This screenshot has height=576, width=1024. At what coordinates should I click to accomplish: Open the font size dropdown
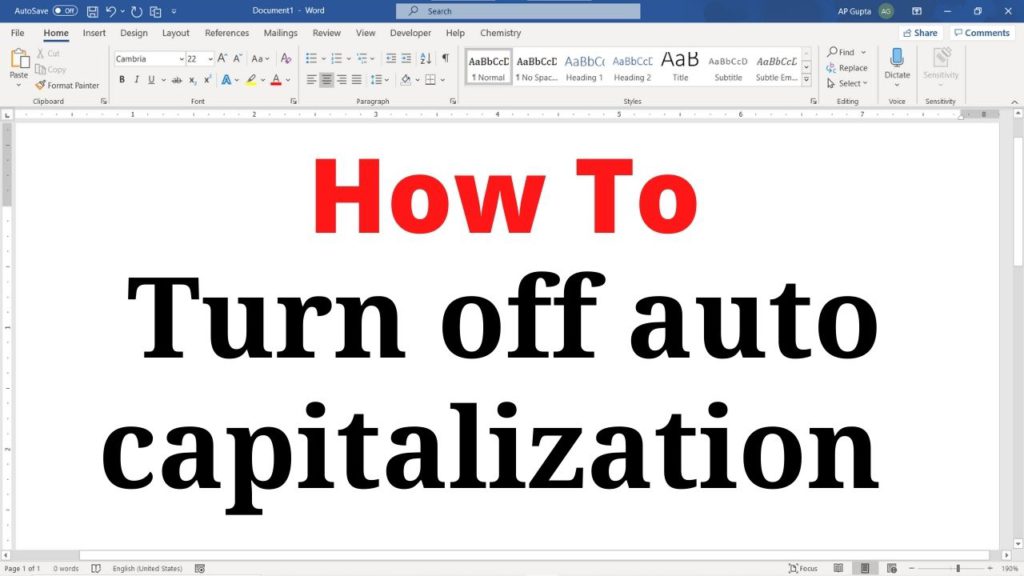[x=210, y=58]
